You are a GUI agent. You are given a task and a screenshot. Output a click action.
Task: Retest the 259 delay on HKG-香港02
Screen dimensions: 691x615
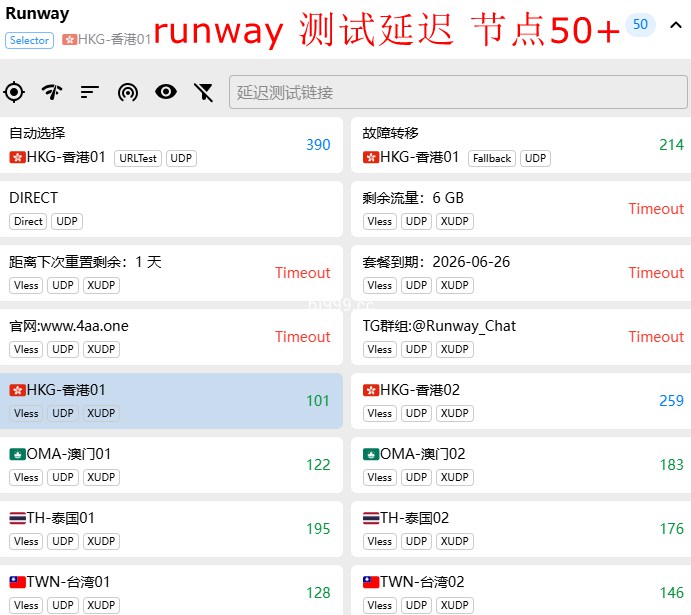[x=671, y=400]
